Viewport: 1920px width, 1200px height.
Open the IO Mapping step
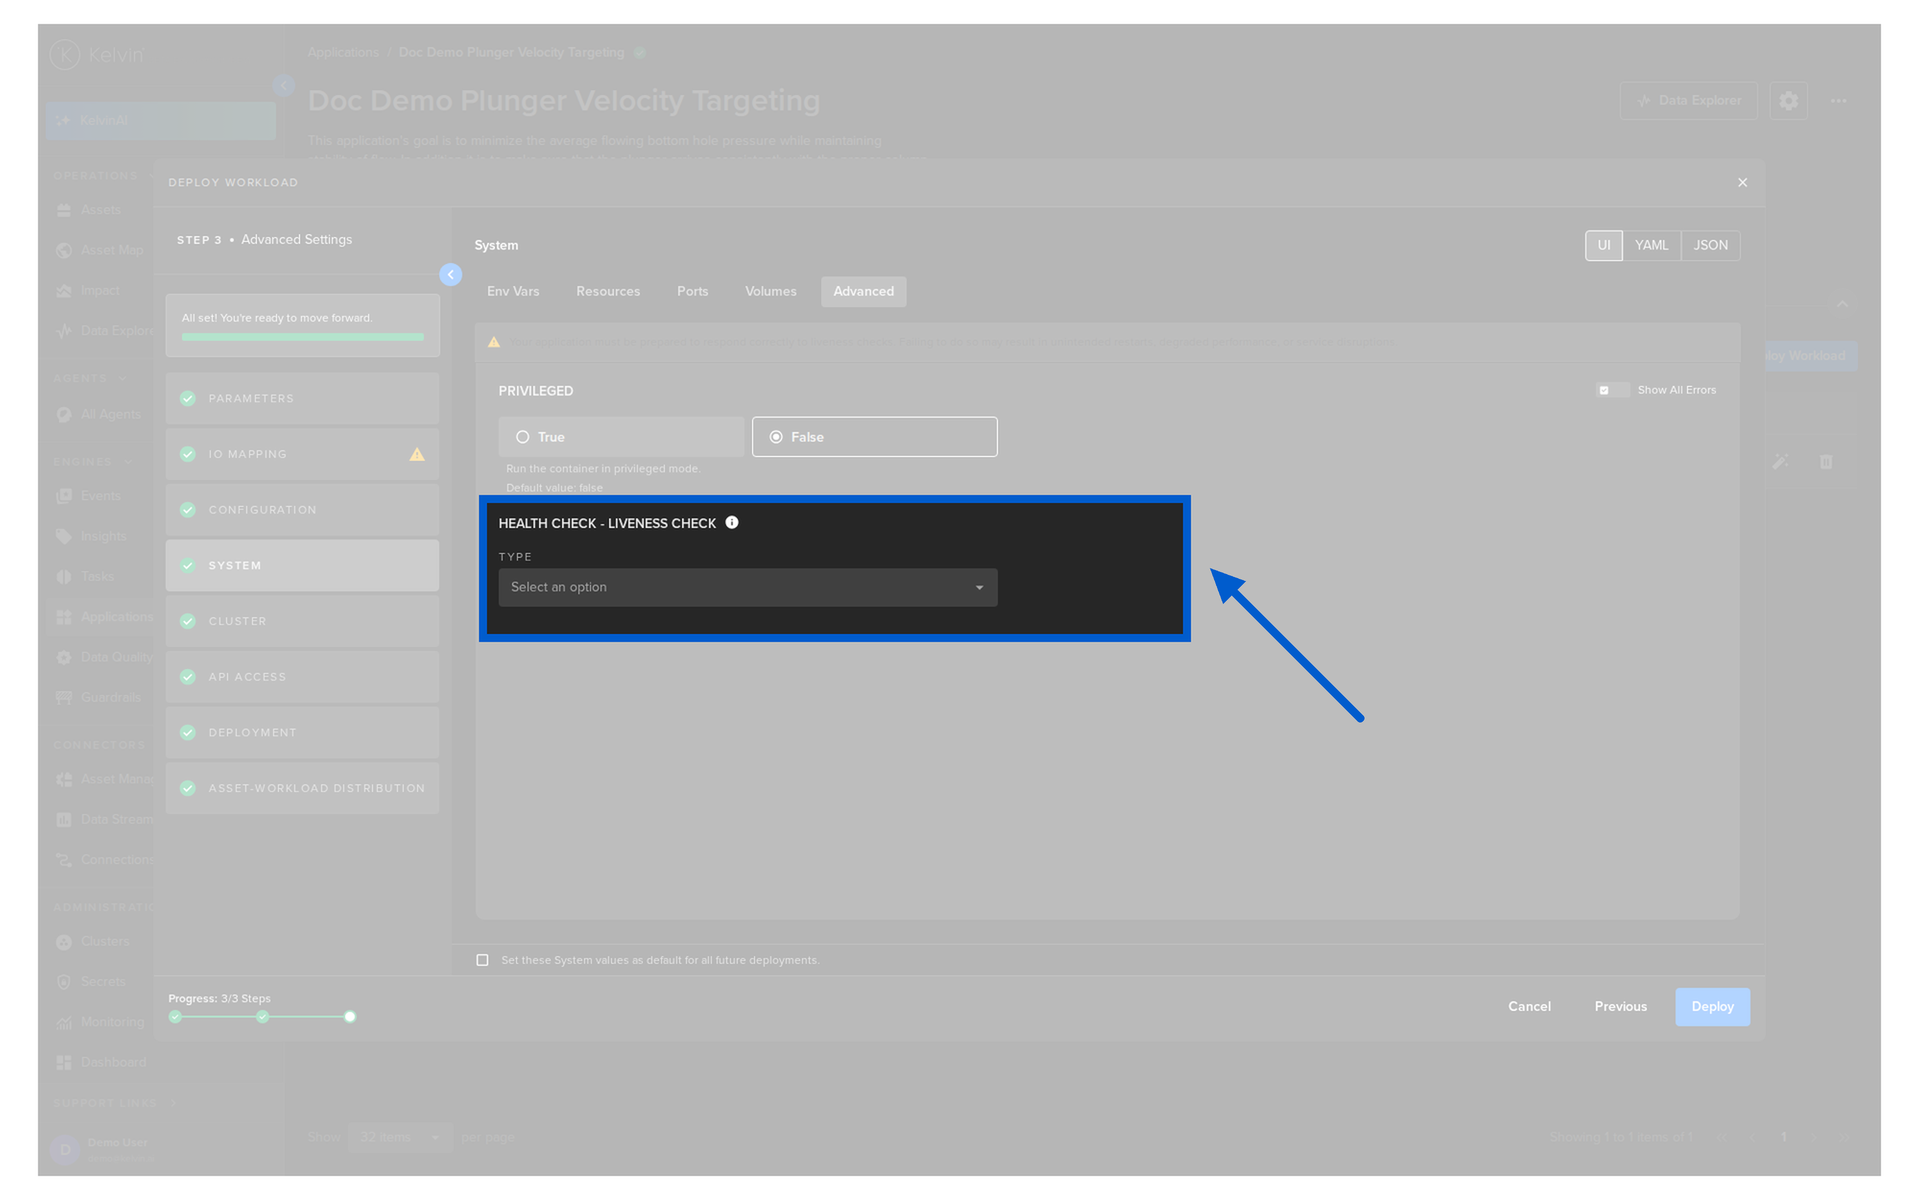click(302, 454)
